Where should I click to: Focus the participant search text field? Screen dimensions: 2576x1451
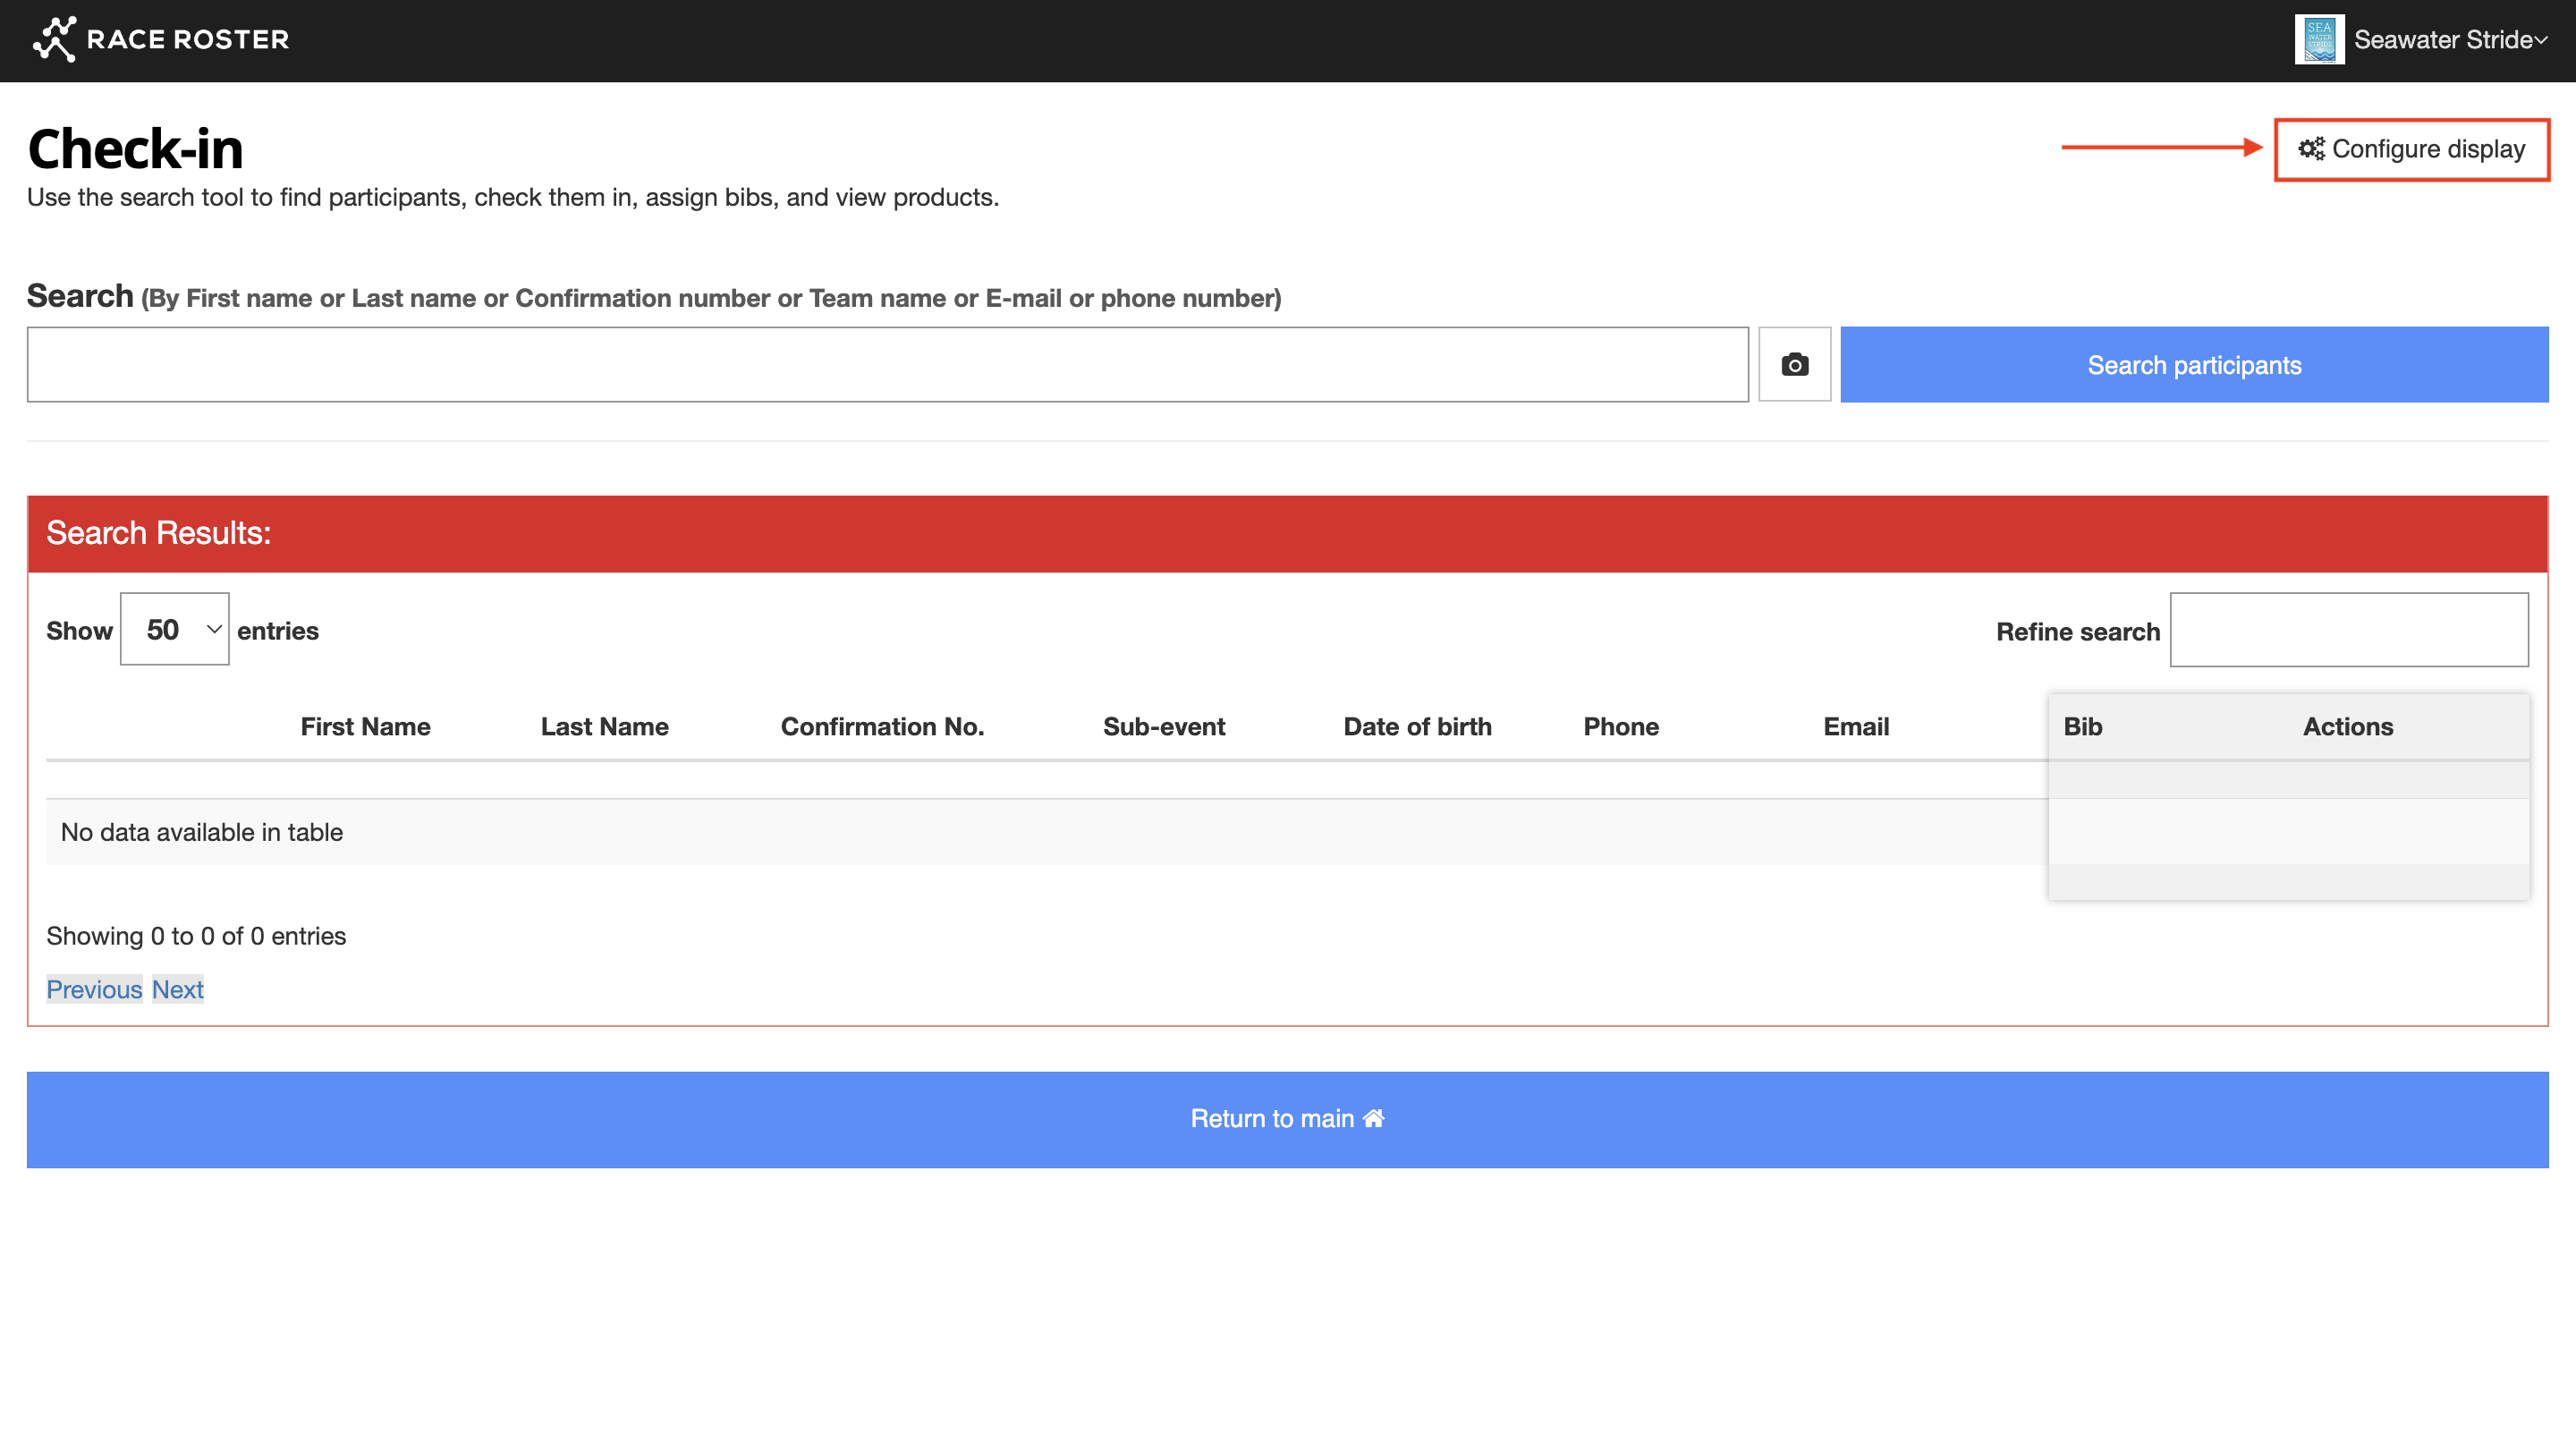(x=887, y=365)
